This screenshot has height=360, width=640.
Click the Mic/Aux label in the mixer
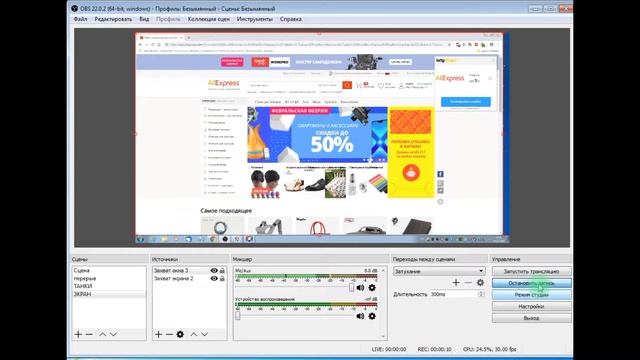coord(243,271)
